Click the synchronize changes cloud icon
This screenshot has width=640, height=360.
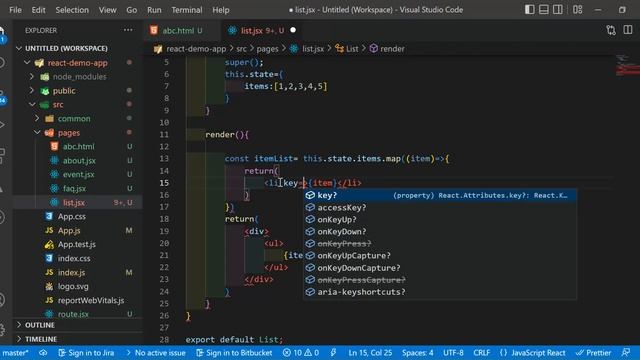43,353
